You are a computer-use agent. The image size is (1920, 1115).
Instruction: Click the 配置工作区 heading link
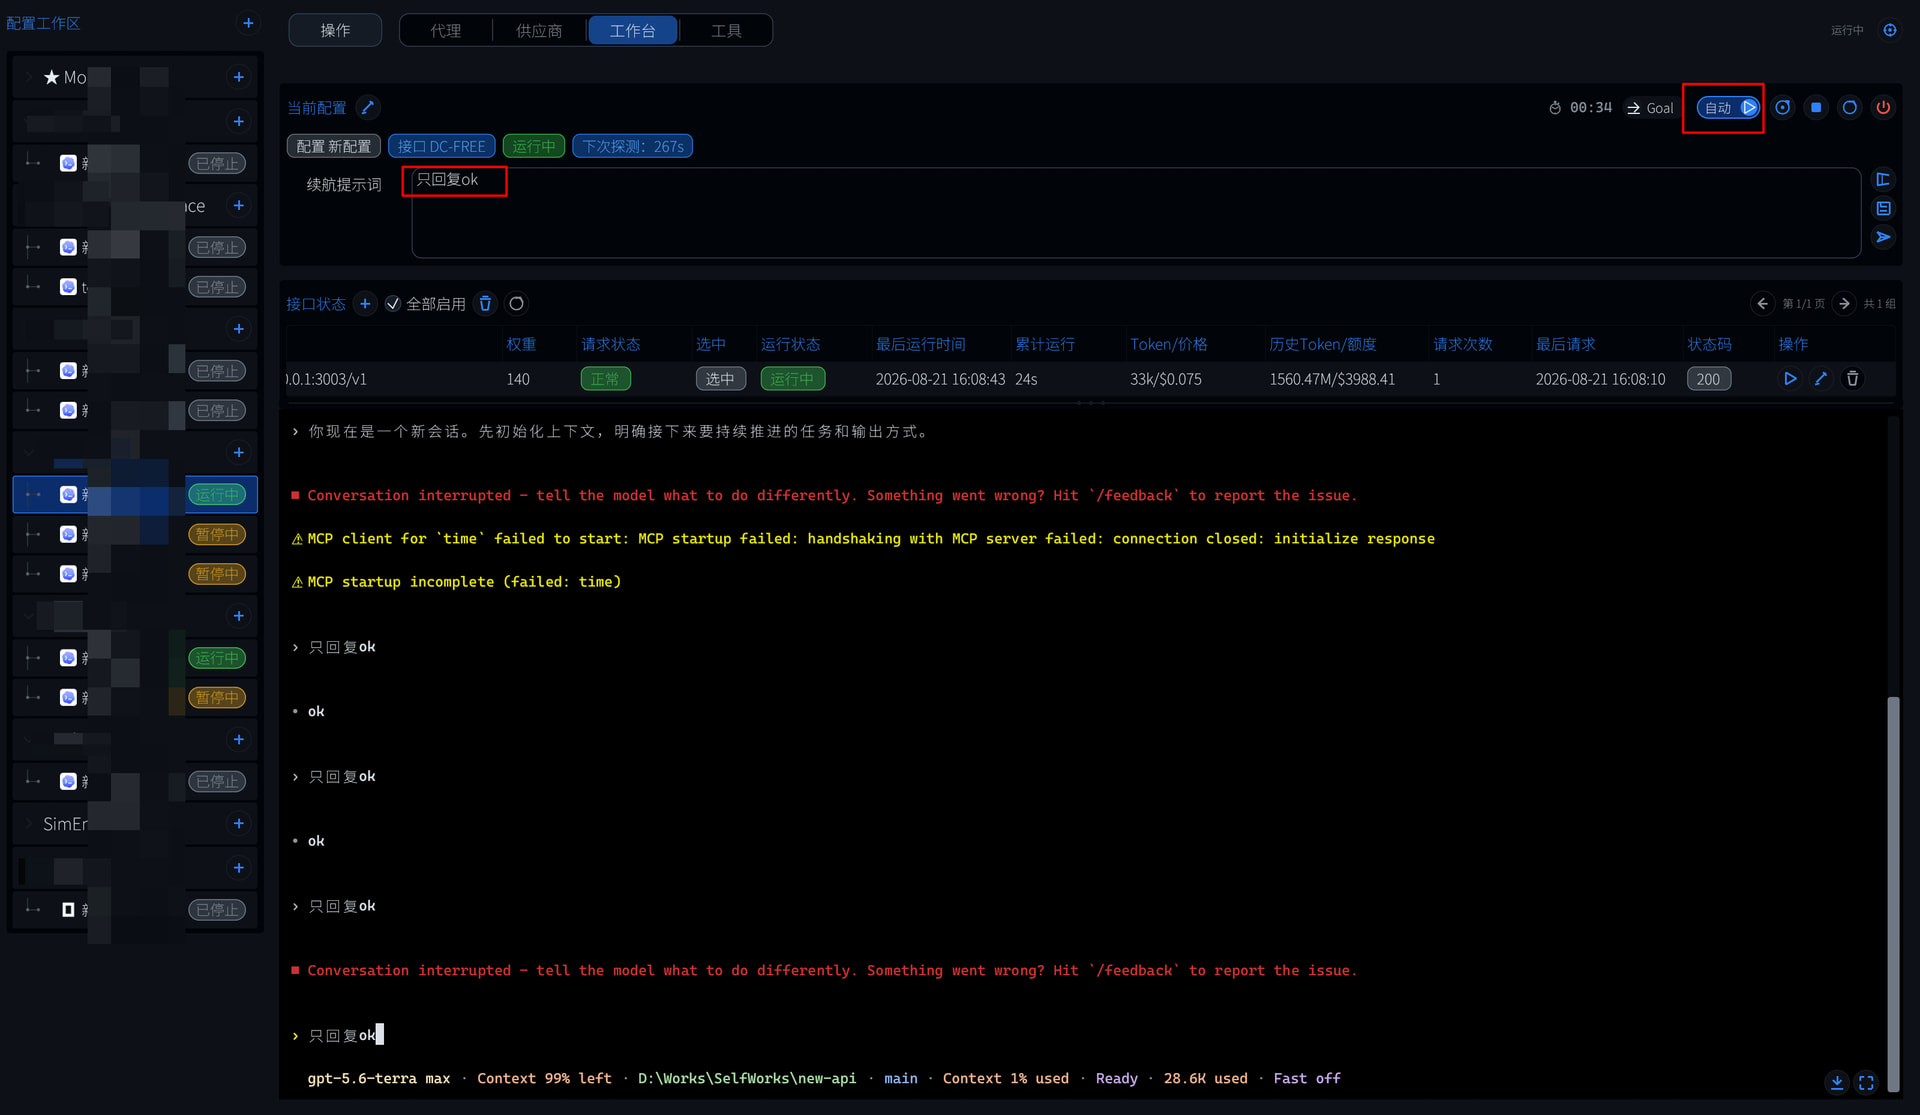tap(43, 23)
